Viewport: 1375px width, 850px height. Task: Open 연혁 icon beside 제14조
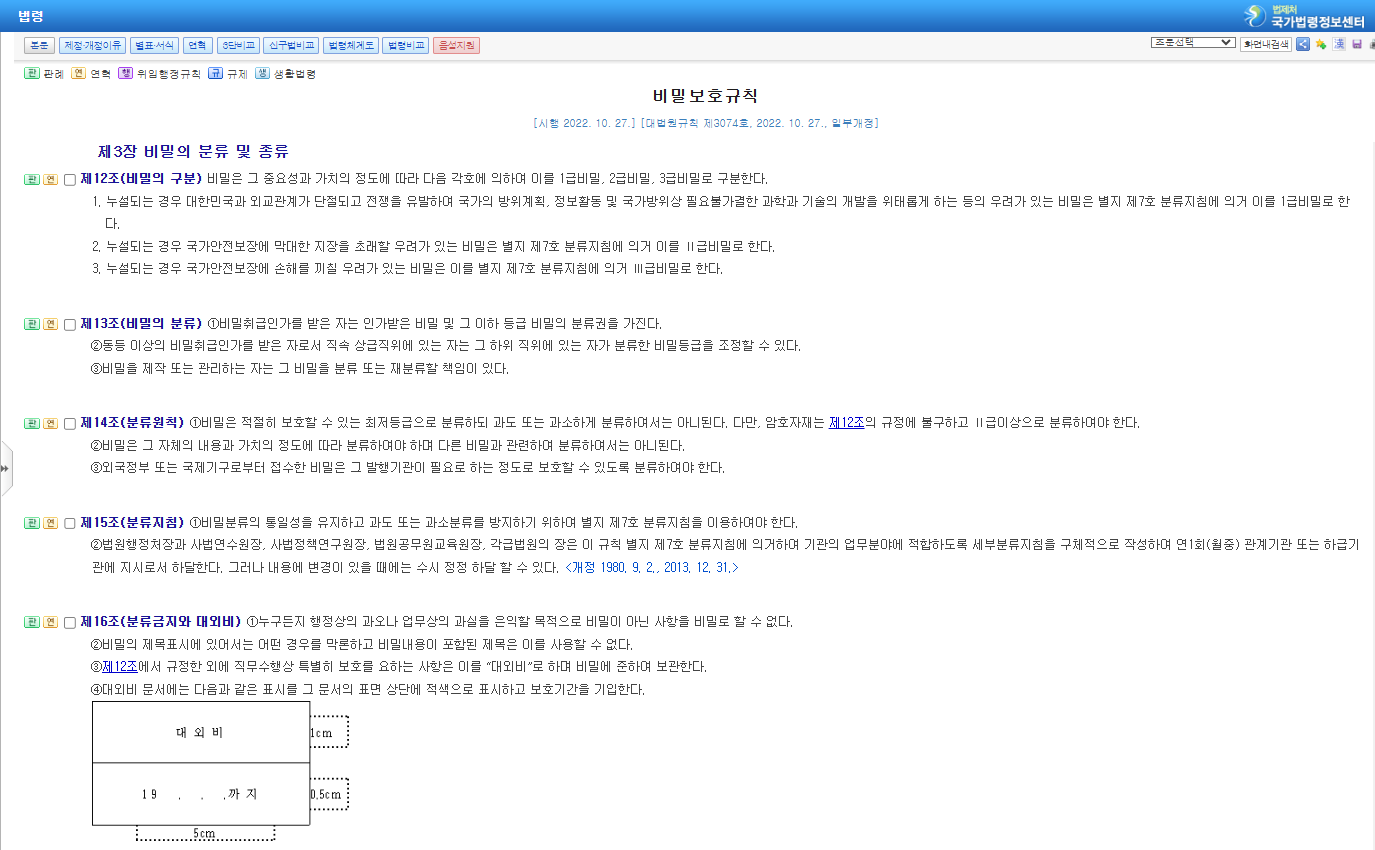(50, 423)
